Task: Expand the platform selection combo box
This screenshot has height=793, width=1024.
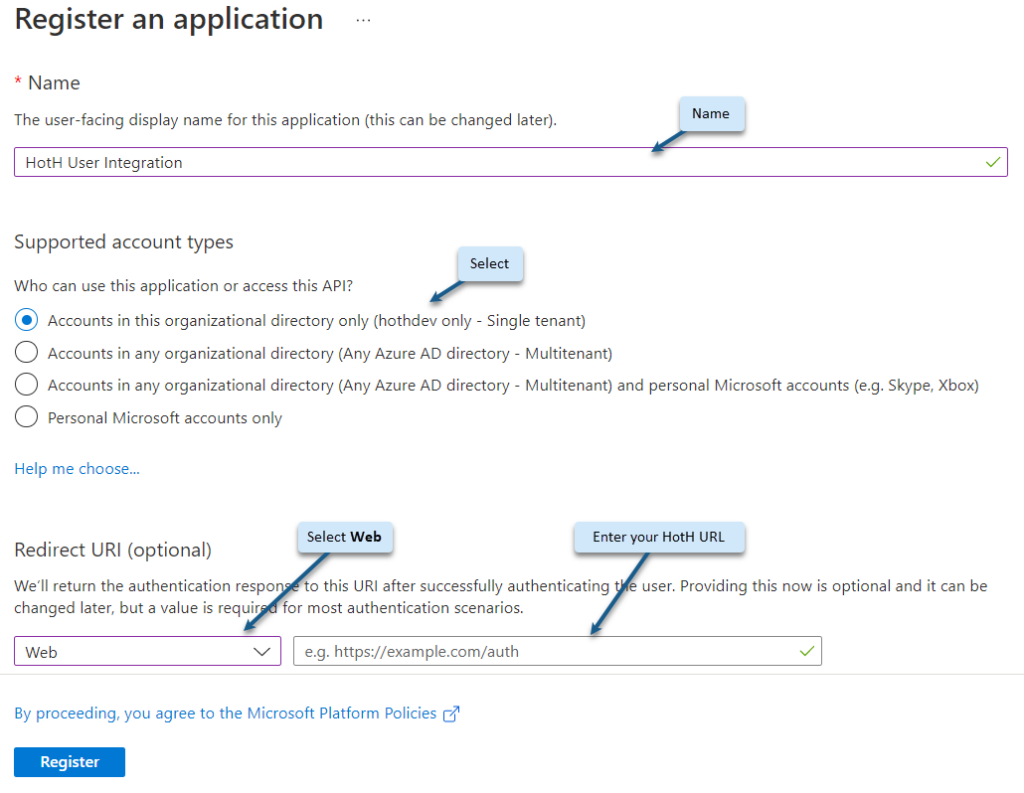Action: pyautogui.click(x=145, y=651)
